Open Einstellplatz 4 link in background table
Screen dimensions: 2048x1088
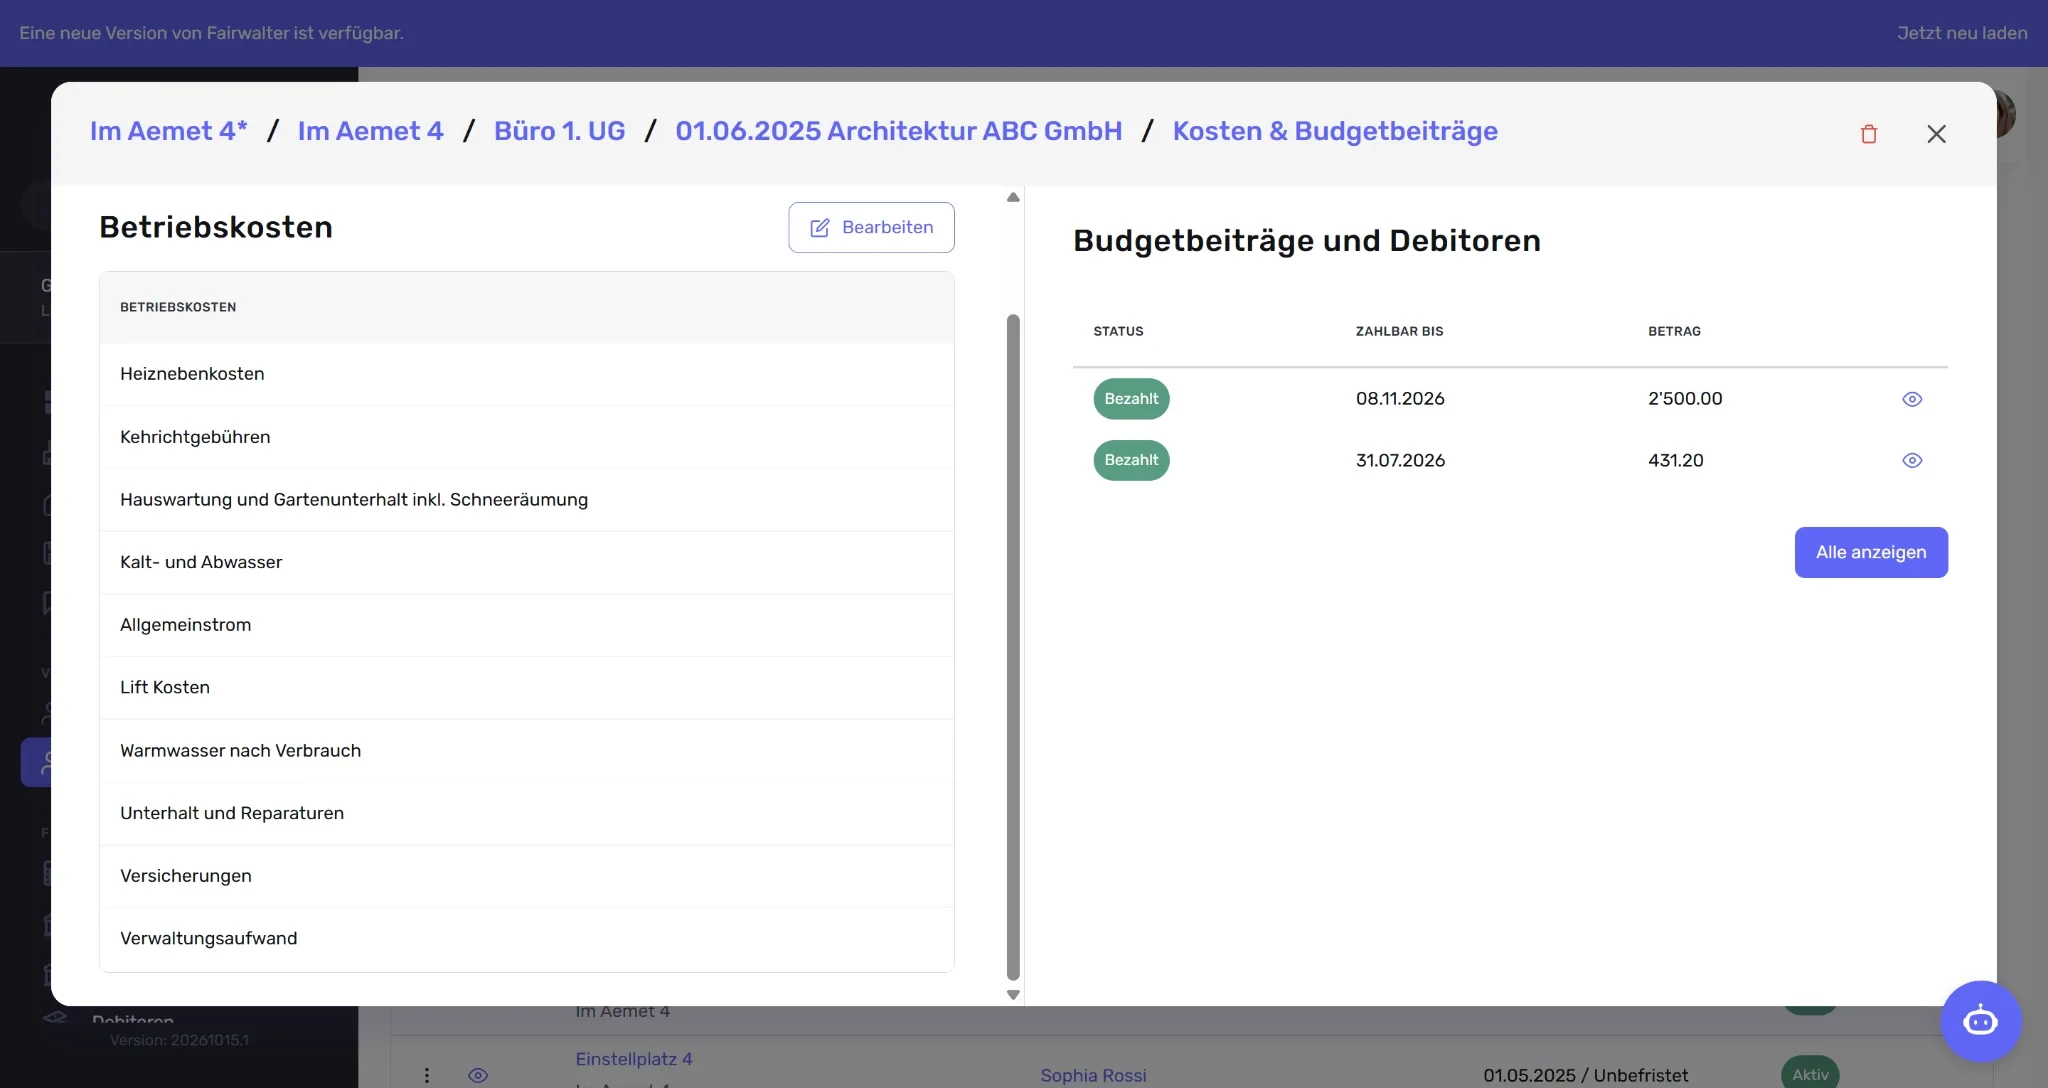click(634, 1059)
